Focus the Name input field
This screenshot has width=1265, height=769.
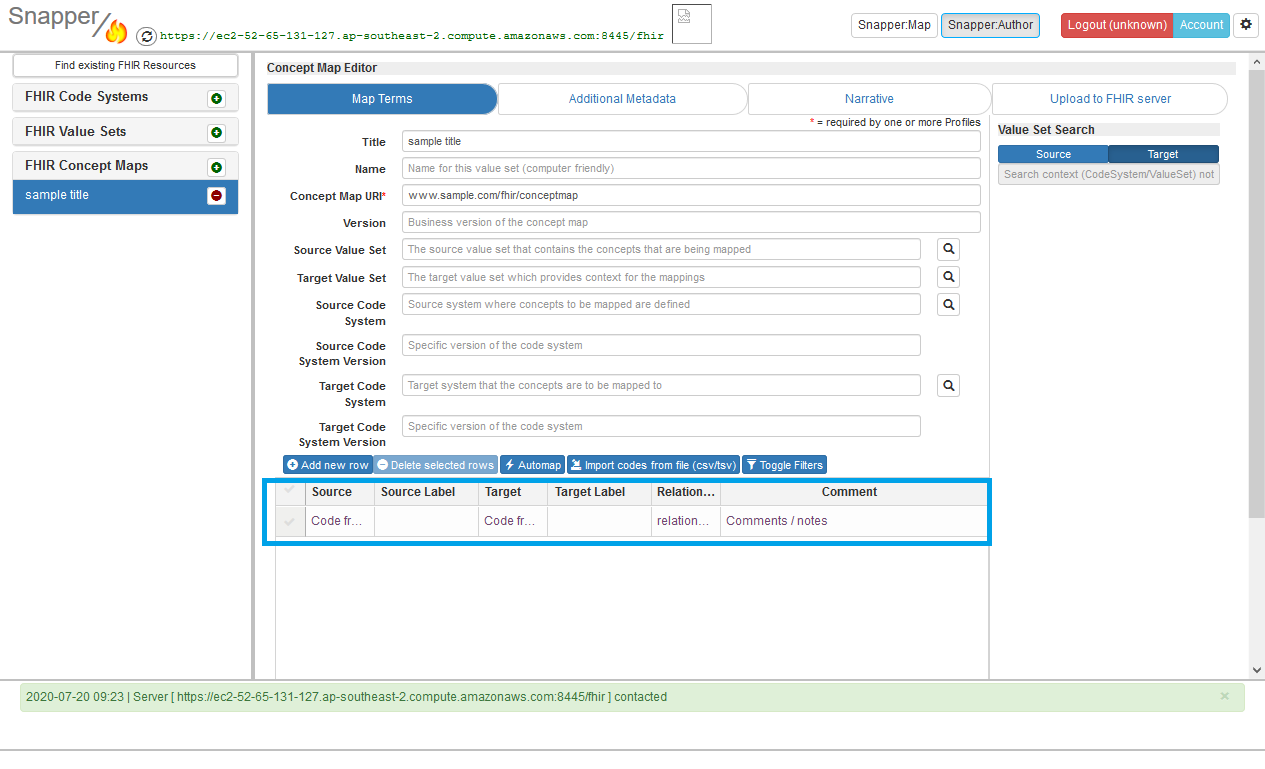691,168
